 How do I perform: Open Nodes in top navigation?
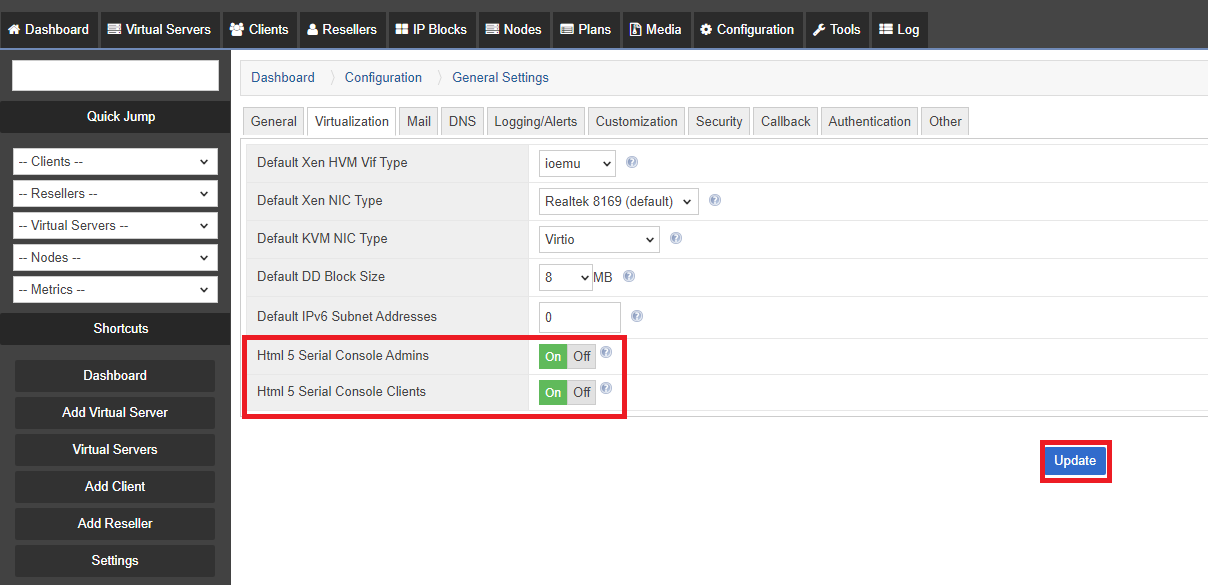tap(513, 29)
